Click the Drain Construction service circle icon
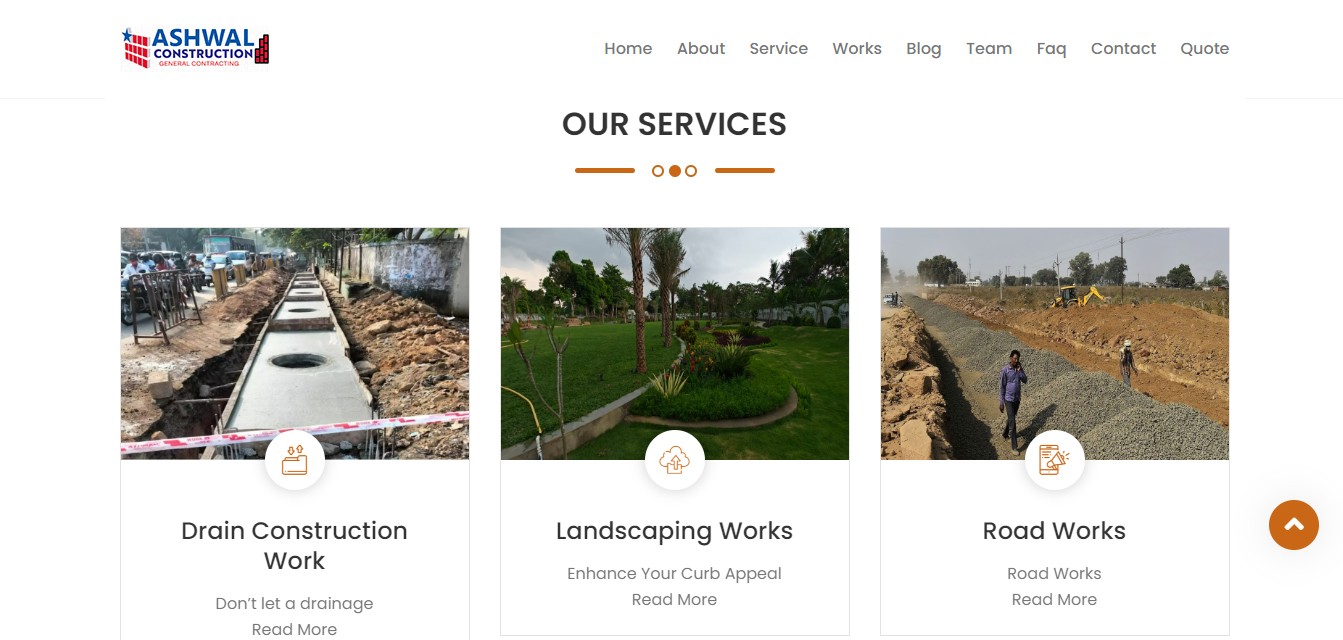 pyautogui.click(x=295, y=460)
